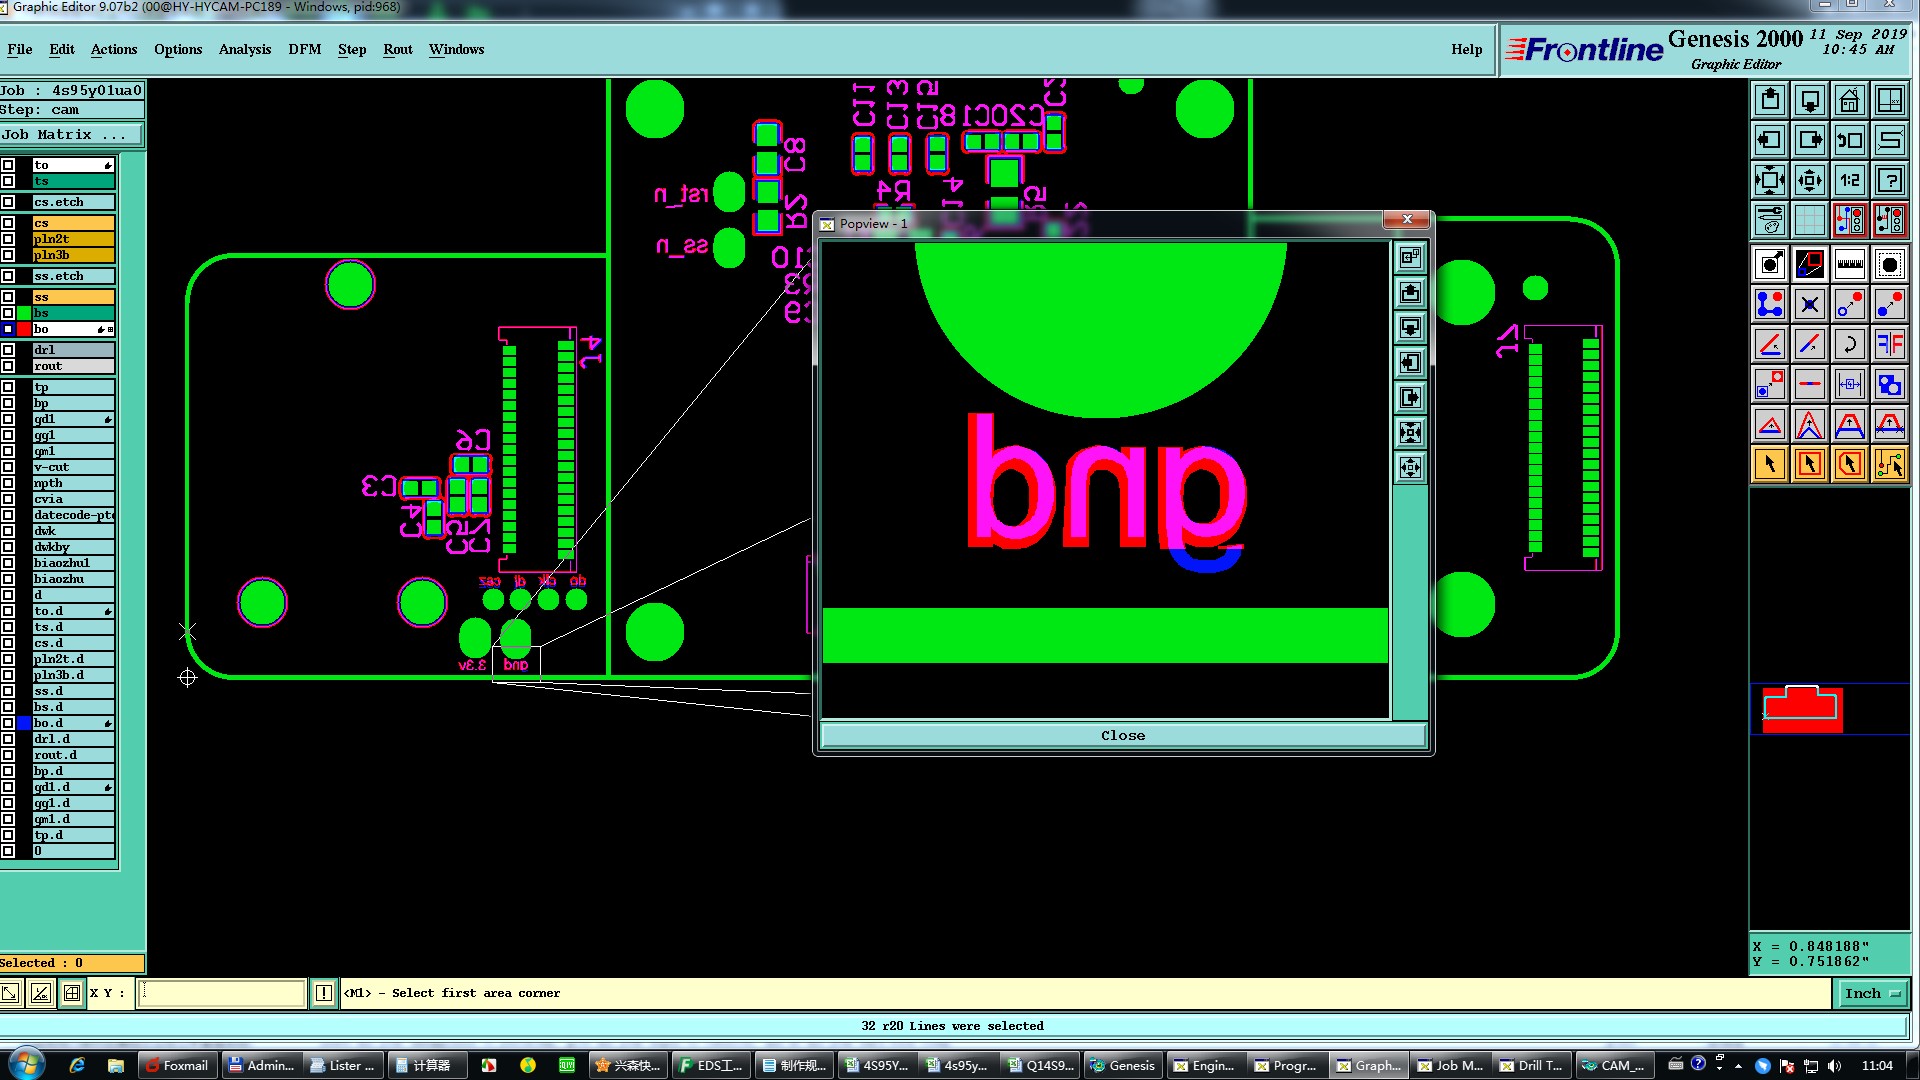Click the wrench and palette options icon
This screenshot has height=1080, width=1920.
[x=1770, y=219]
